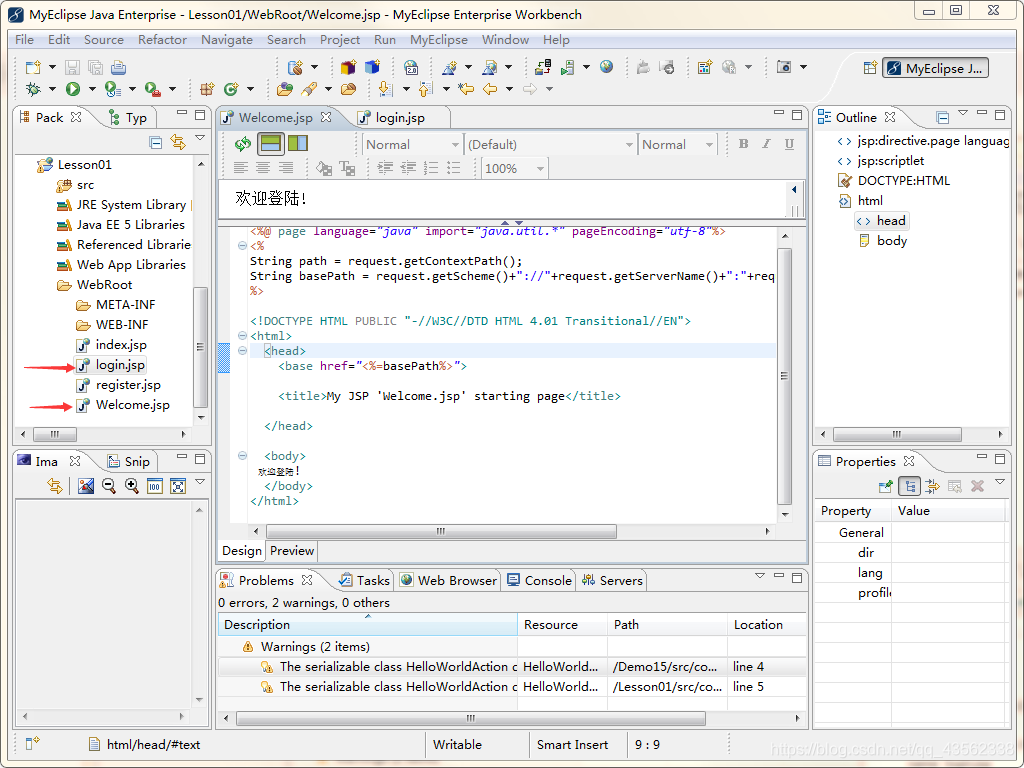Collapse the head tag fold in code editor
Viewport: 1024px width, 768px height.
click(x=243, y=351)
